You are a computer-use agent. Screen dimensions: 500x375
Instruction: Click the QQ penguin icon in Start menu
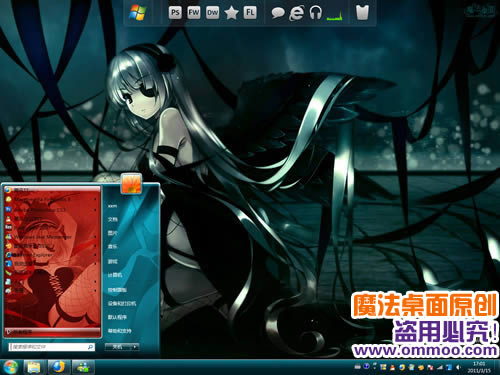[x=8, y=219]
